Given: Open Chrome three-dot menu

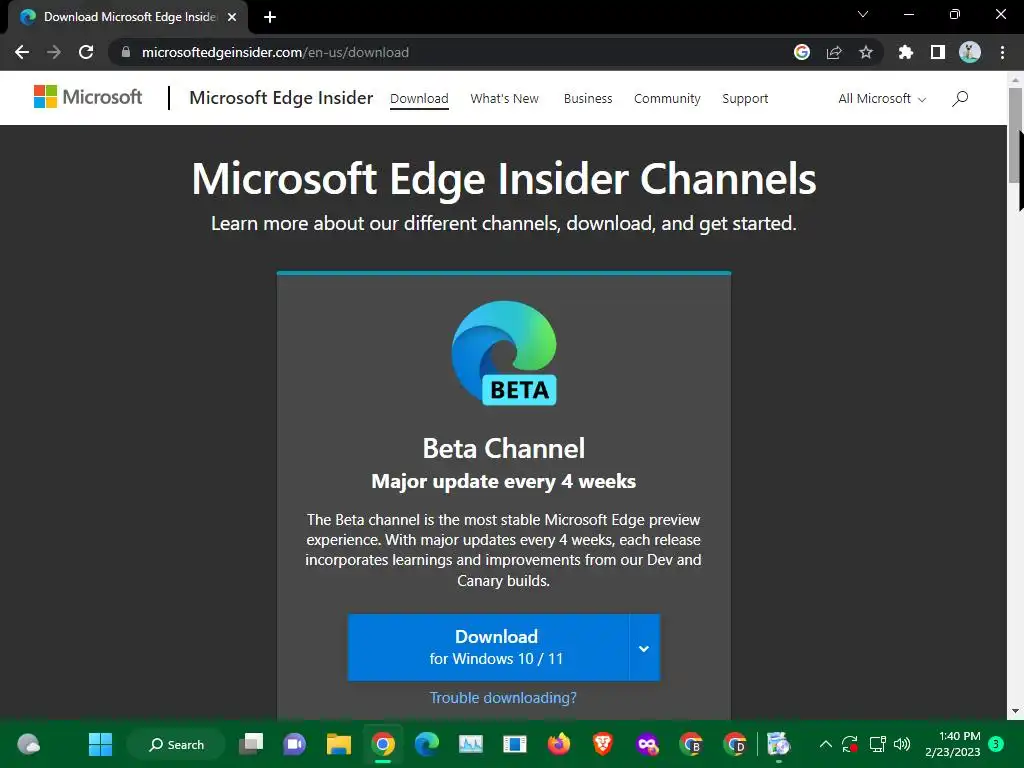Looking at the screenshot, I should click(1002, 52).
